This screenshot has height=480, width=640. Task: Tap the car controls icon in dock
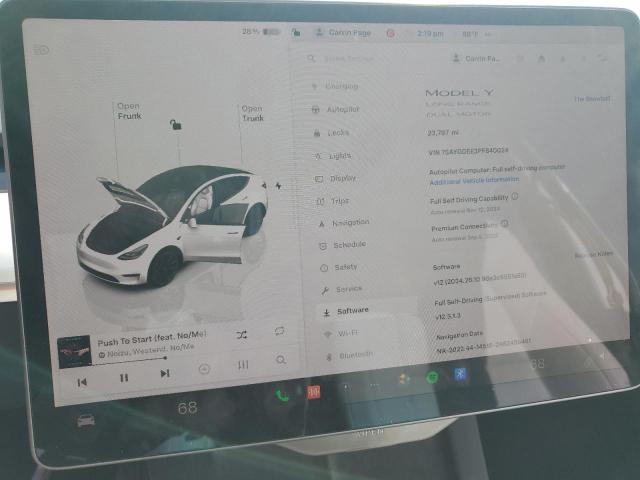[86, 420]
